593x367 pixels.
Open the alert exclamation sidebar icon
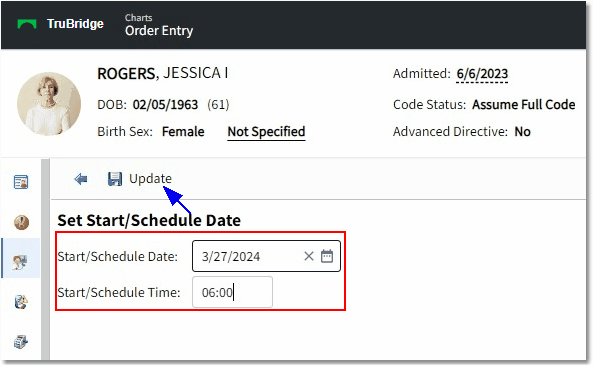click(21, 222)
